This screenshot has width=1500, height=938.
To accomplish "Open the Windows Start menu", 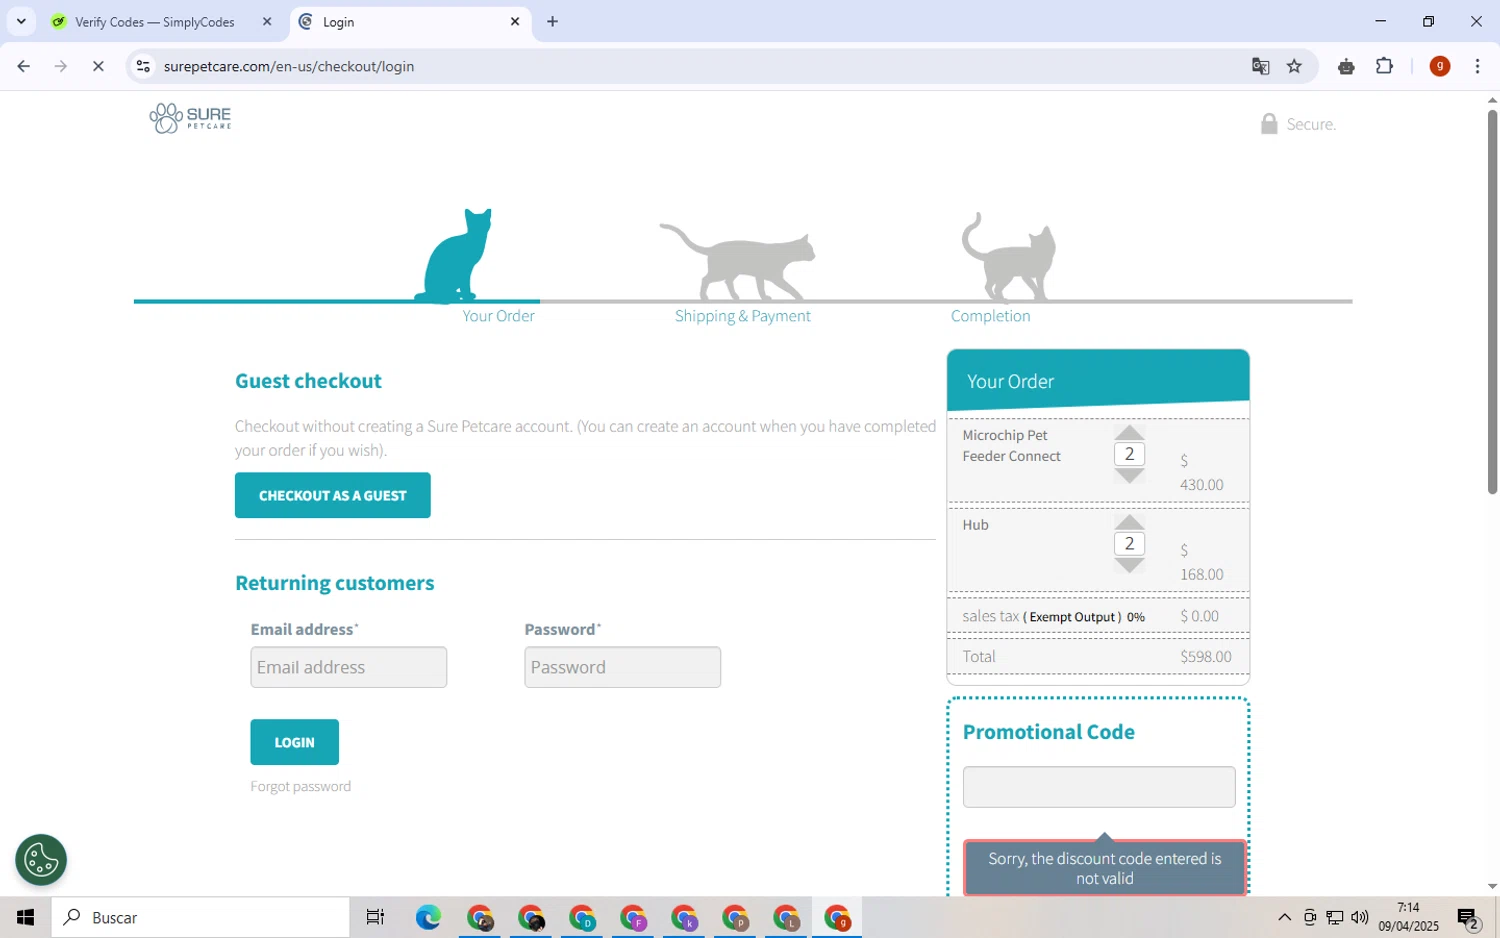I will point(26,917).
